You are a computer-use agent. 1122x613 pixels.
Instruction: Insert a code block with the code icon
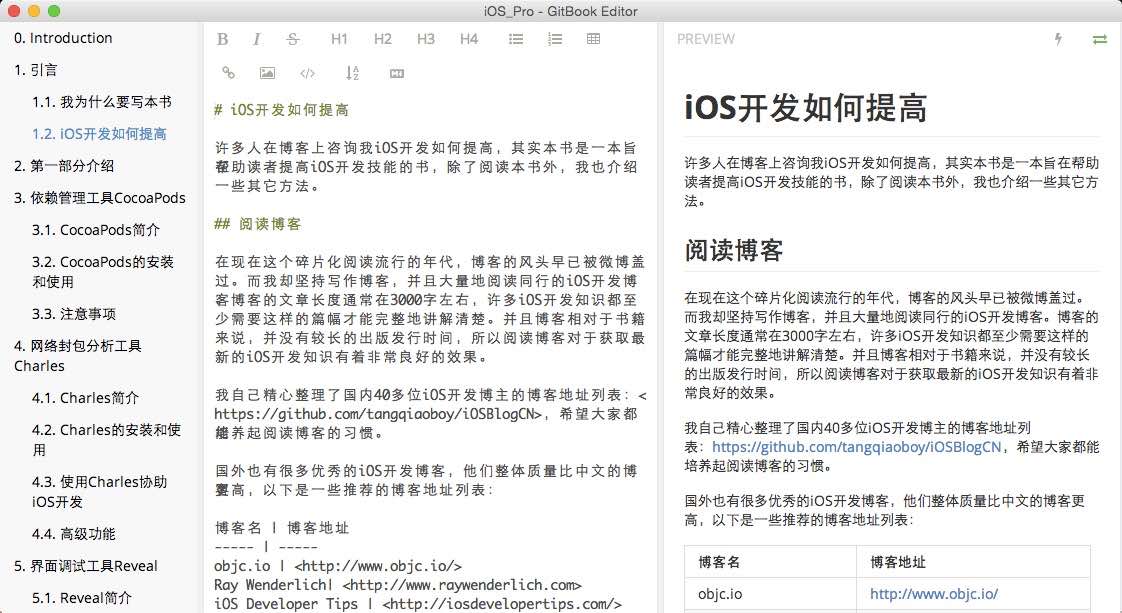[x=308, y=72]
